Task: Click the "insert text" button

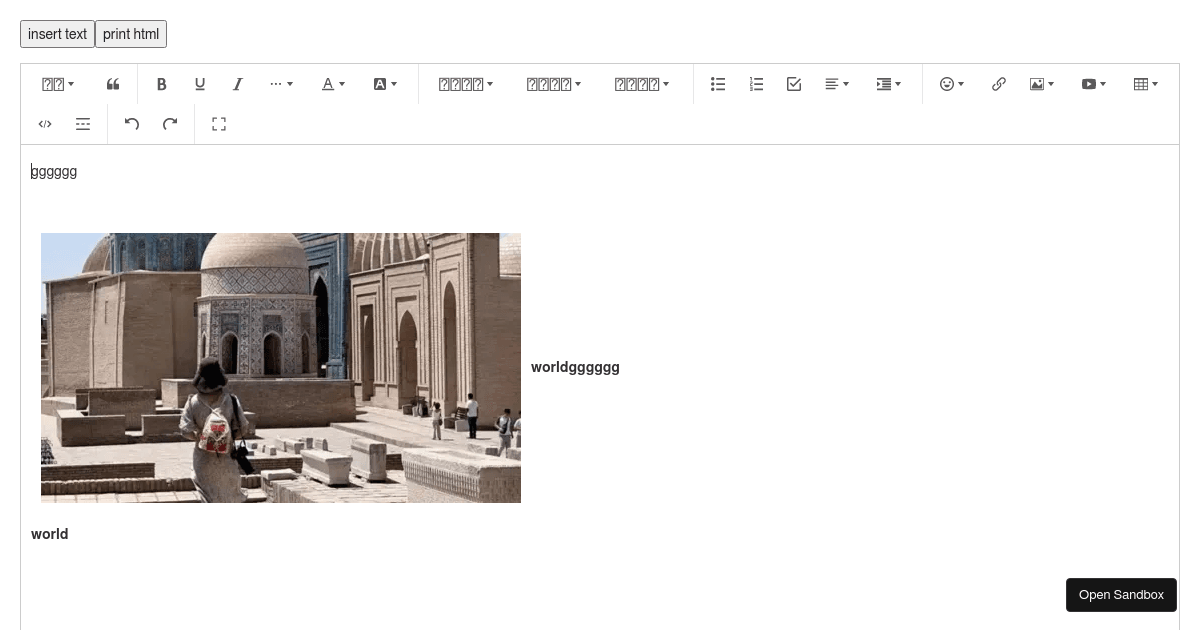Action: [x=57, y=34]
